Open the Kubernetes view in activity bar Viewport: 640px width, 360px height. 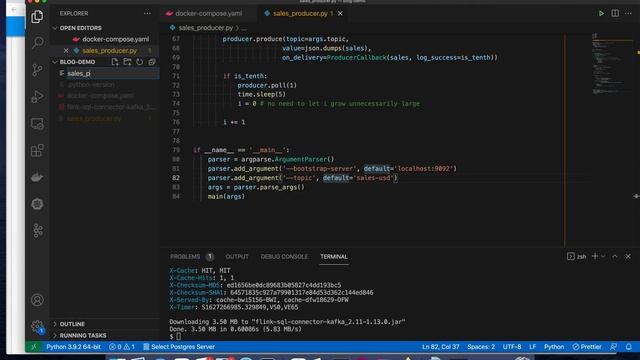[x=37, y=204]
